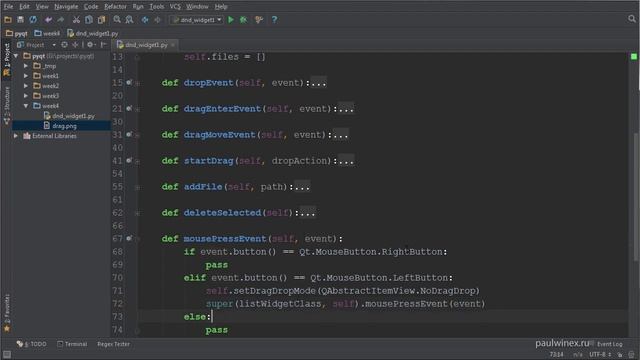Click the Favorites side tab
640x360 pixels.
7,313
